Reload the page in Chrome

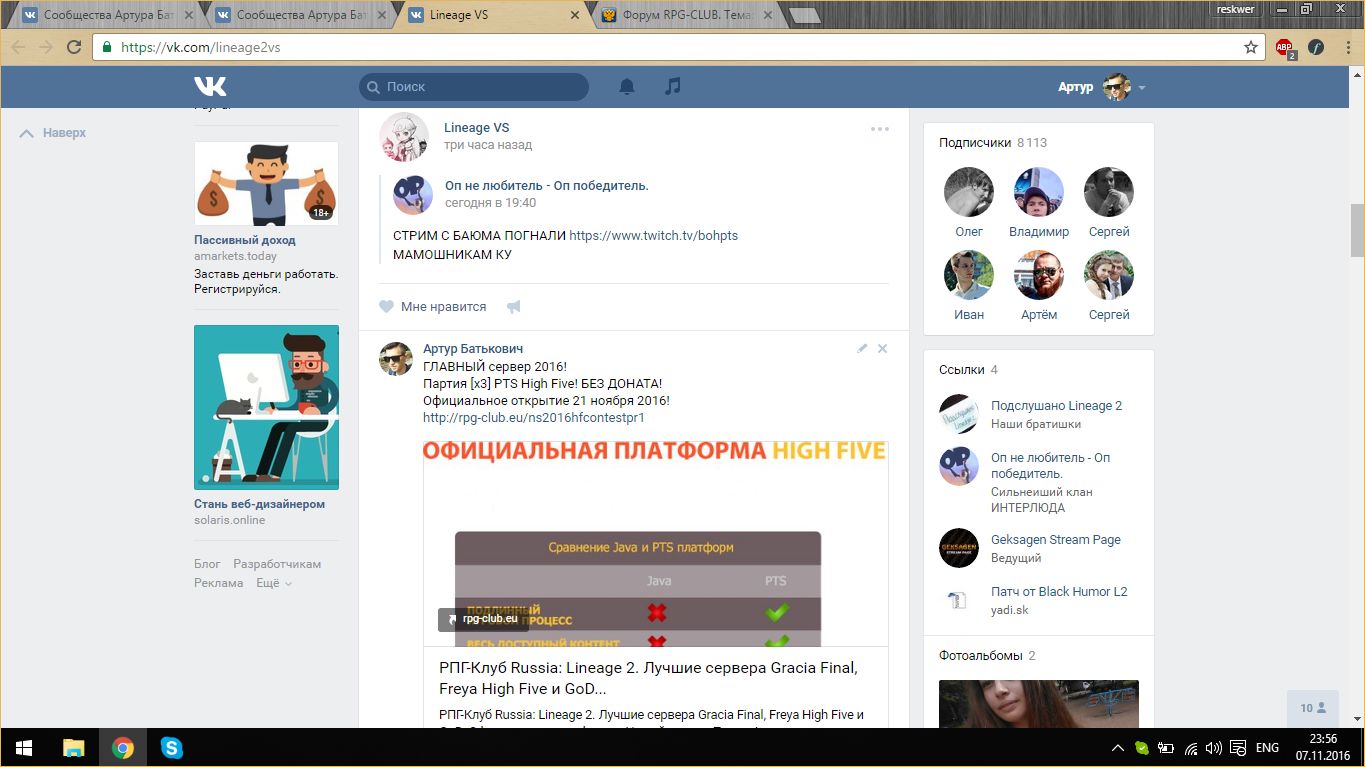tap(74, 47)
